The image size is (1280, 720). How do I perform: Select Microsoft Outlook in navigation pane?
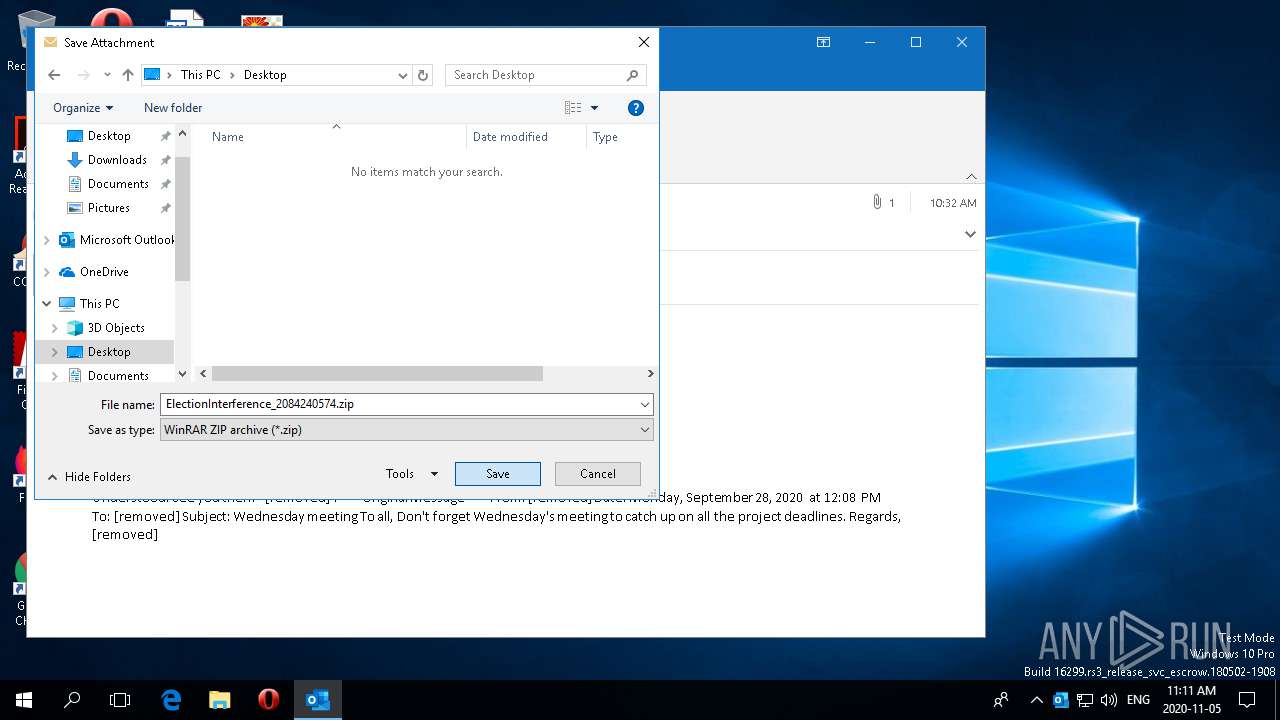(x=116, y=240)
